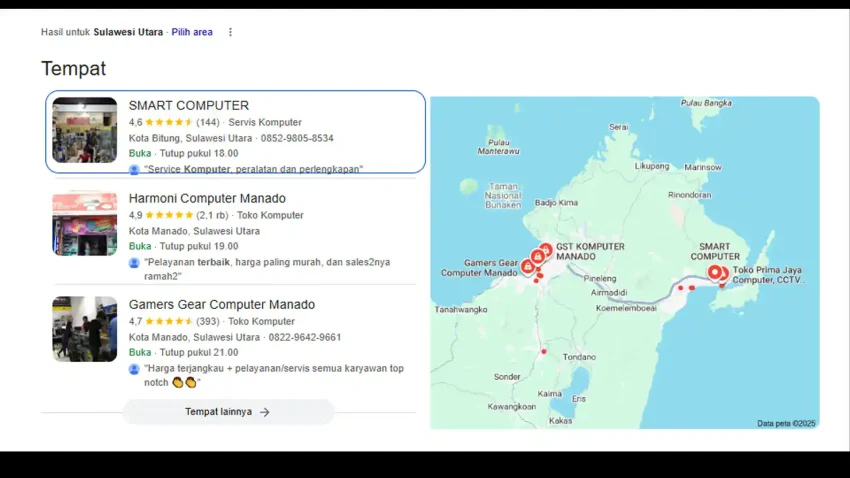Click the Likupang label on the map
The height and width of the screenshot is (478, 850).
click(x=652, y=166)
